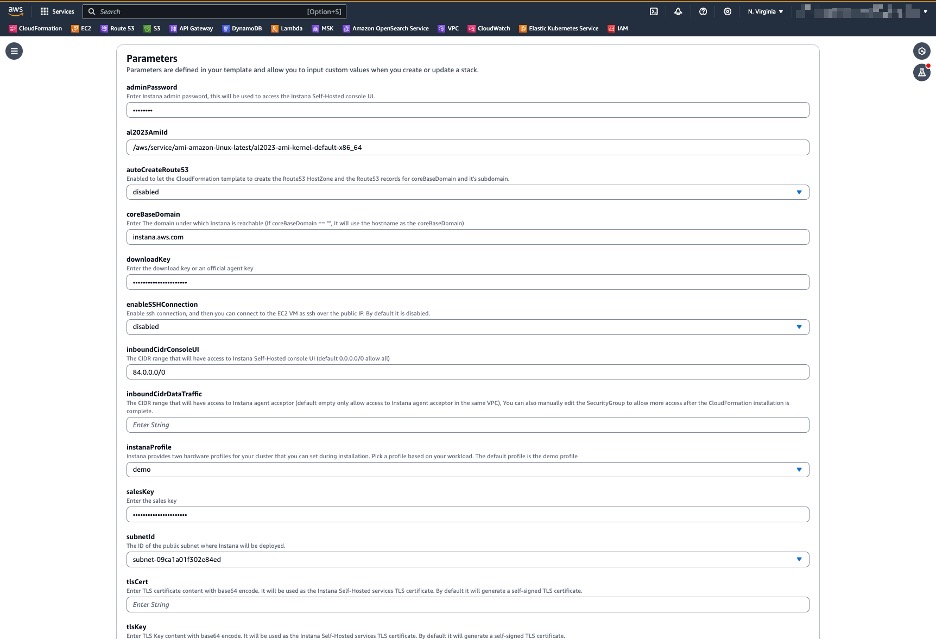936x640 pixels.
Task: Click the Parameters section heading
Action: 152,59
